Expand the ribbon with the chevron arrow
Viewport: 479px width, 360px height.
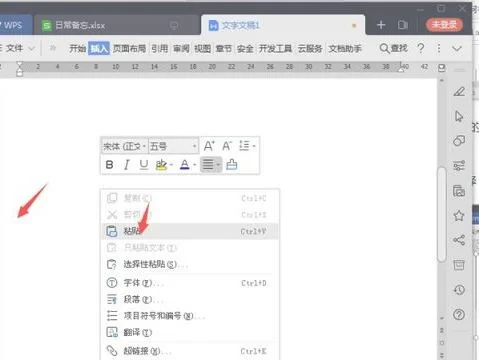pyautogui.click(x=457, y=49)
